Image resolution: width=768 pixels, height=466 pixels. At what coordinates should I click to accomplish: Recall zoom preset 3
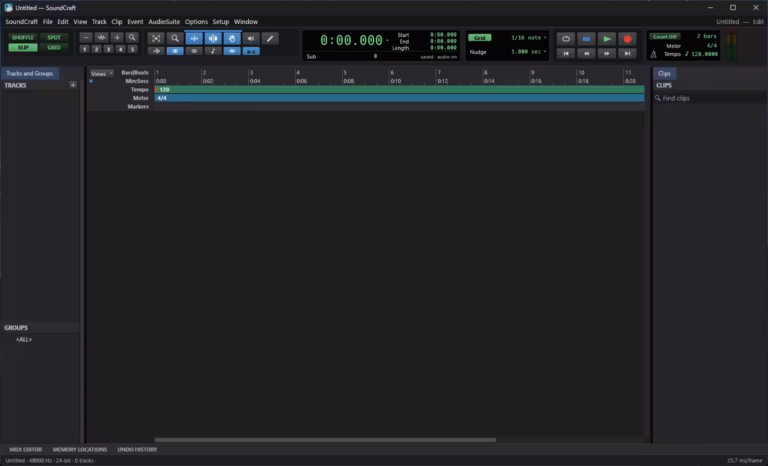pyautogui.click(x=108, y=49)
